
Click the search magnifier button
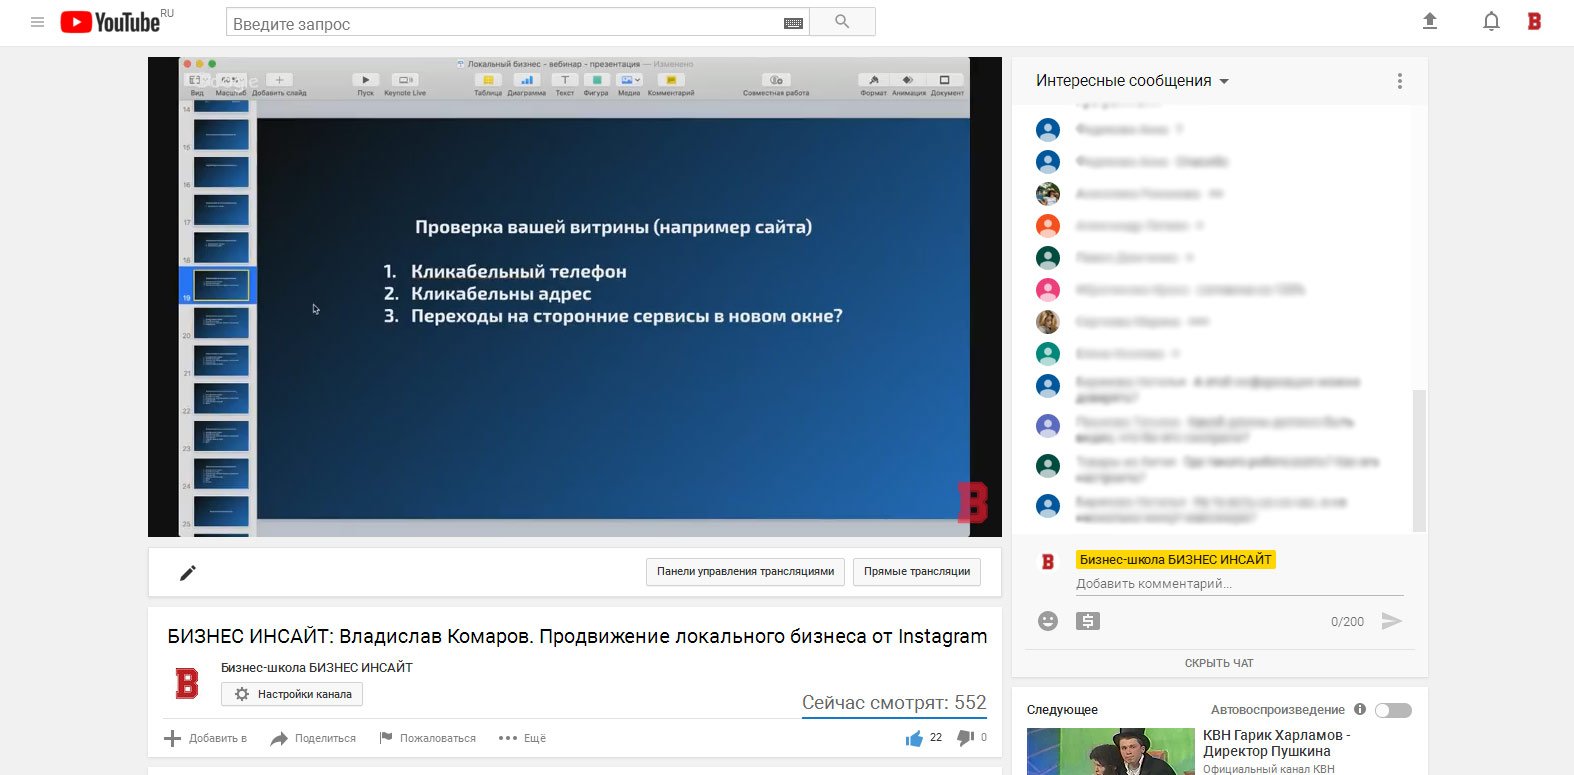pyautogui.click(x=842, y=22)
